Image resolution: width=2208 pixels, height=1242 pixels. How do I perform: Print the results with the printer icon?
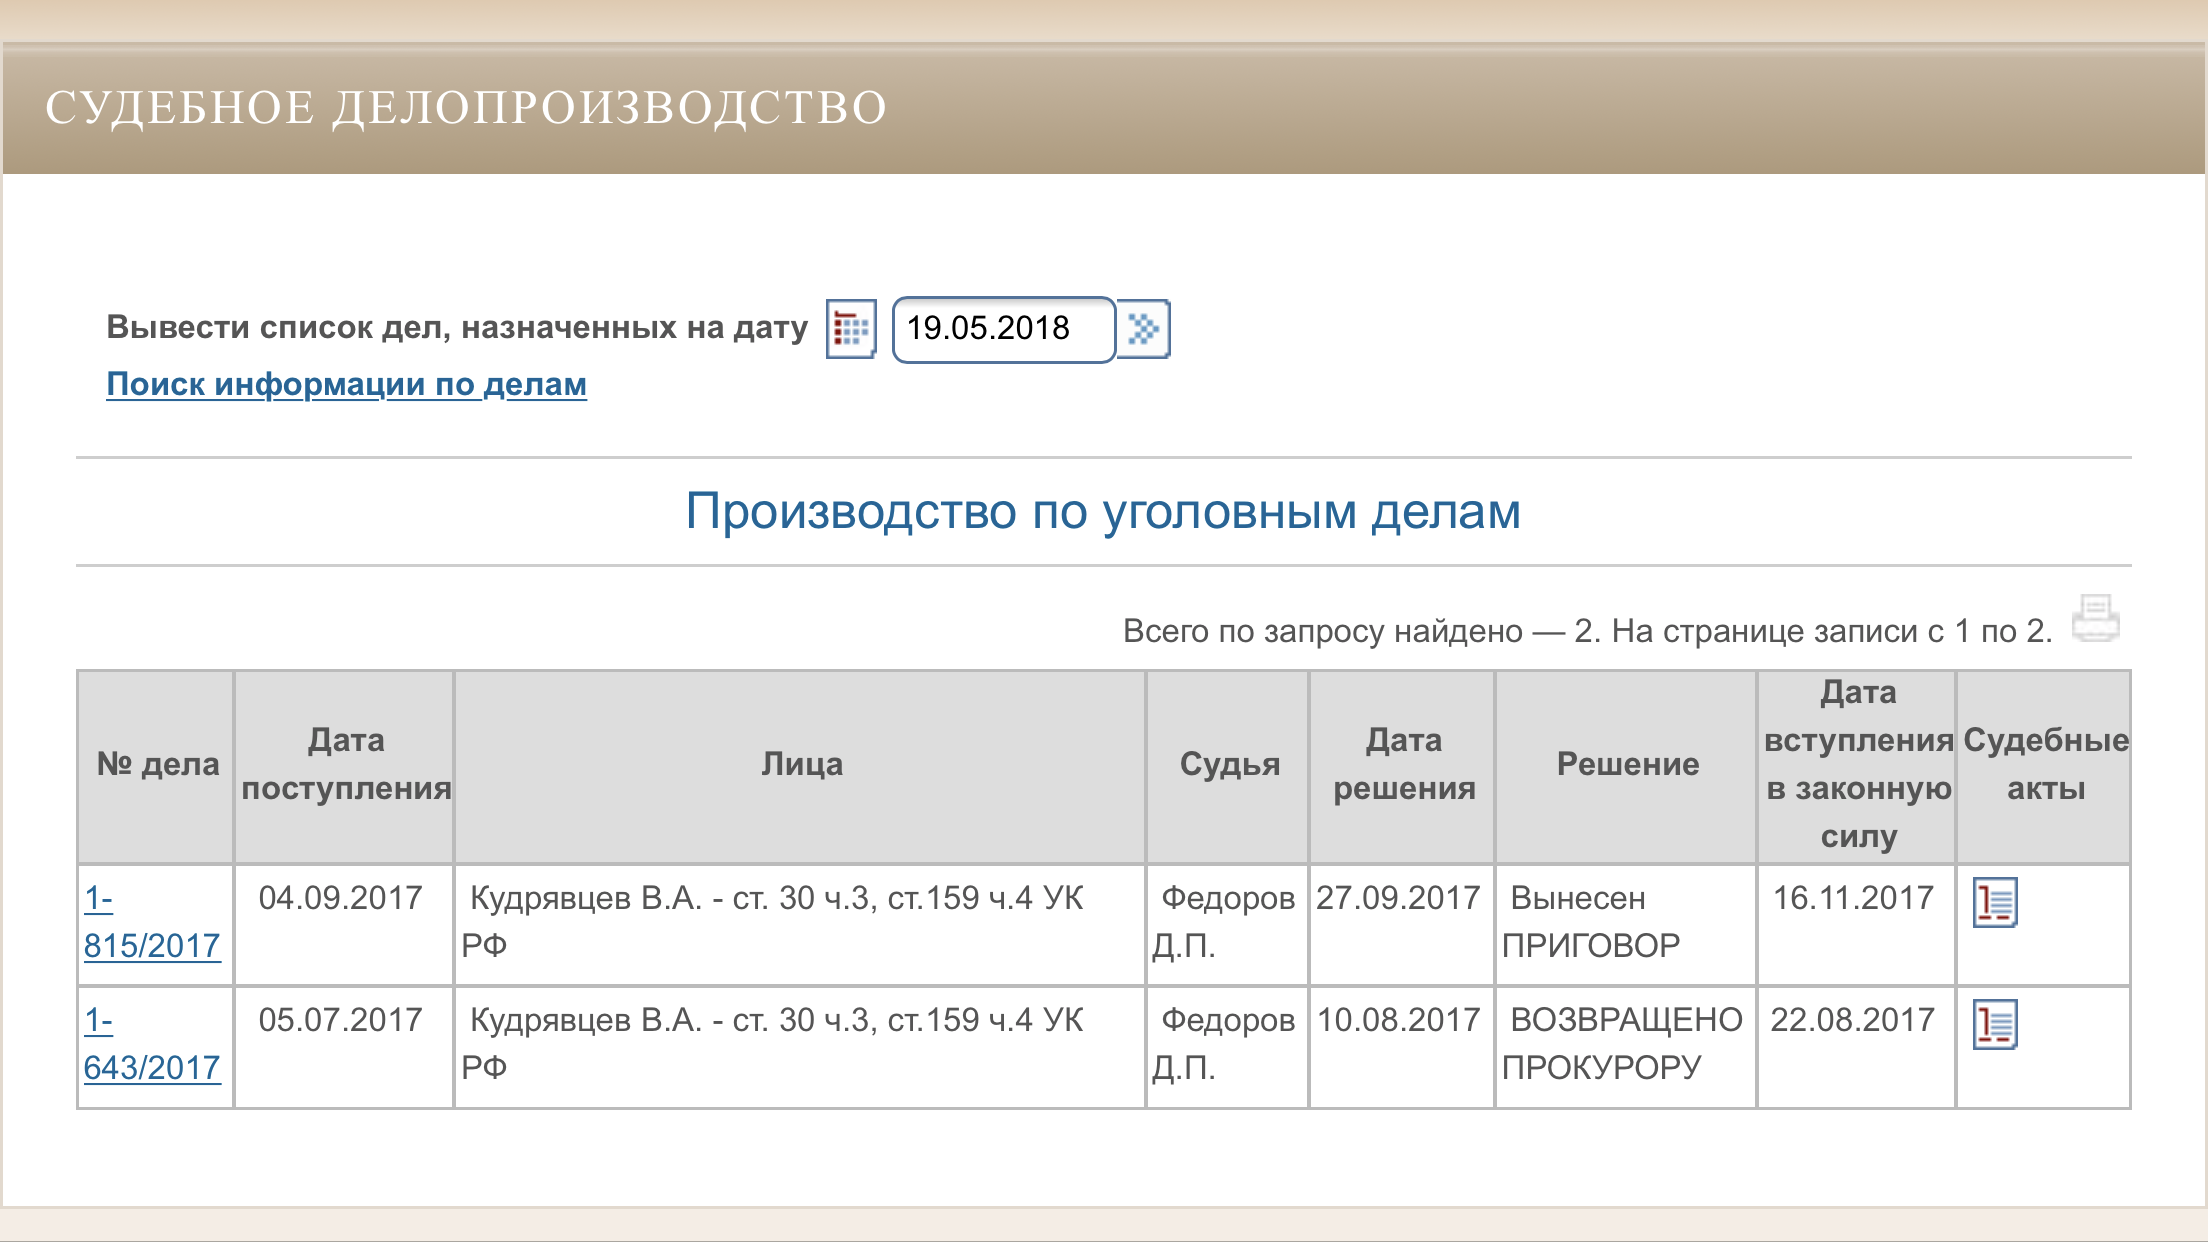(2095, 618)
